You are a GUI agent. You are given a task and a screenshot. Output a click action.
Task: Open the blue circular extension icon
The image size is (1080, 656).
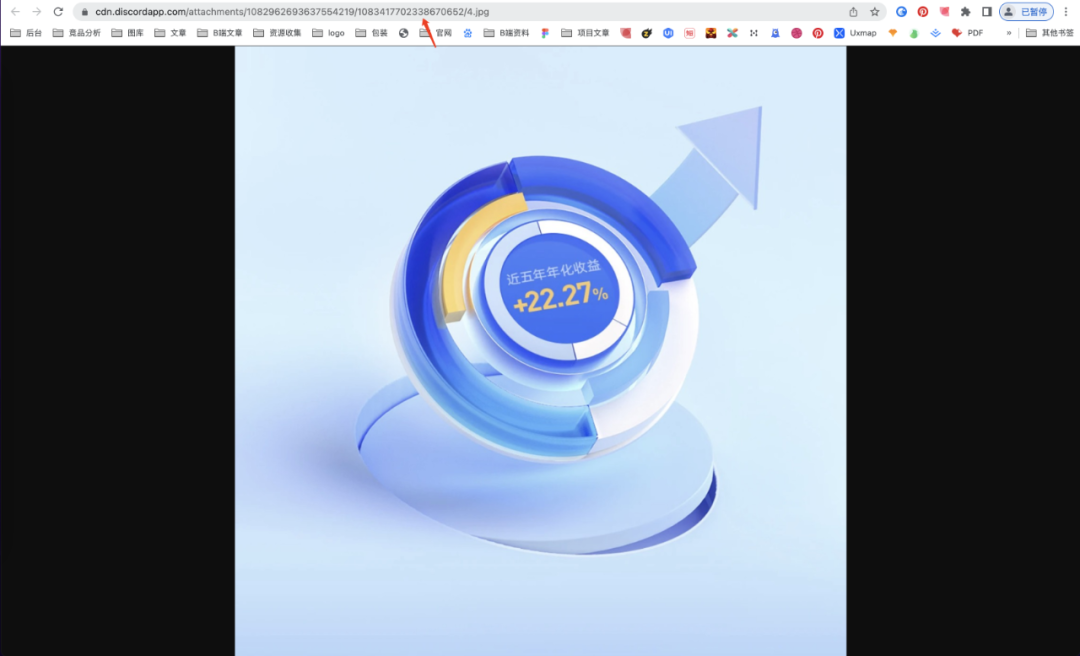point(901,12)
